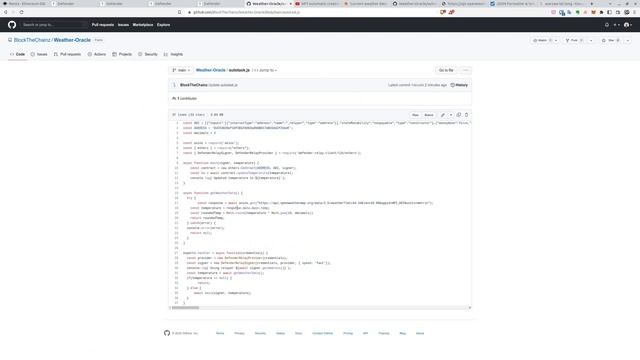640x360 pixels.
Task: Click the browser back arrow
Action: pos(6,12)
